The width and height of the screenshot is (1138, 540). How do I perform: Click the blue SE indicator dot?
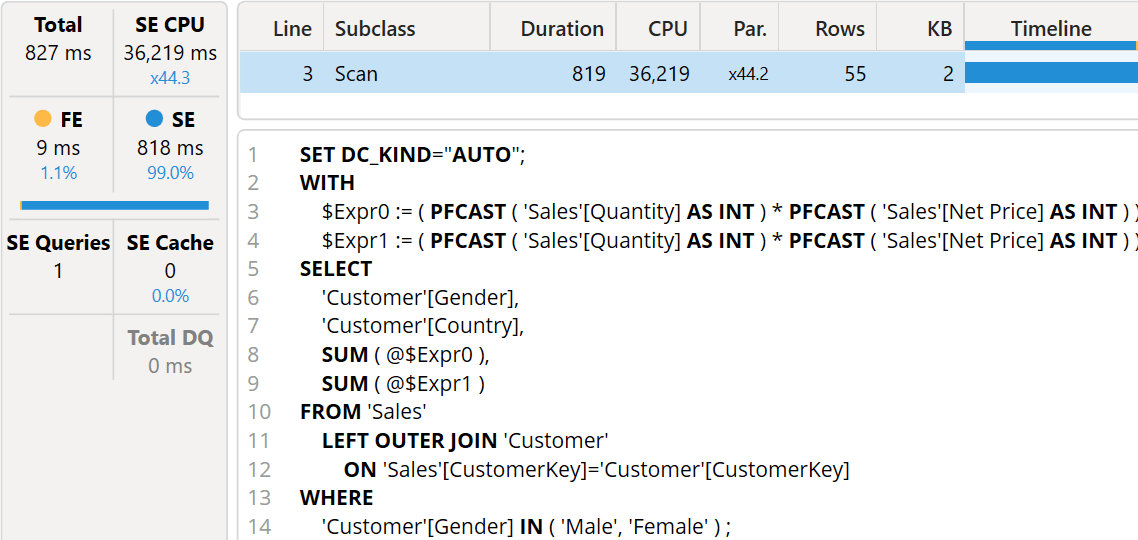tap(154, 119)
